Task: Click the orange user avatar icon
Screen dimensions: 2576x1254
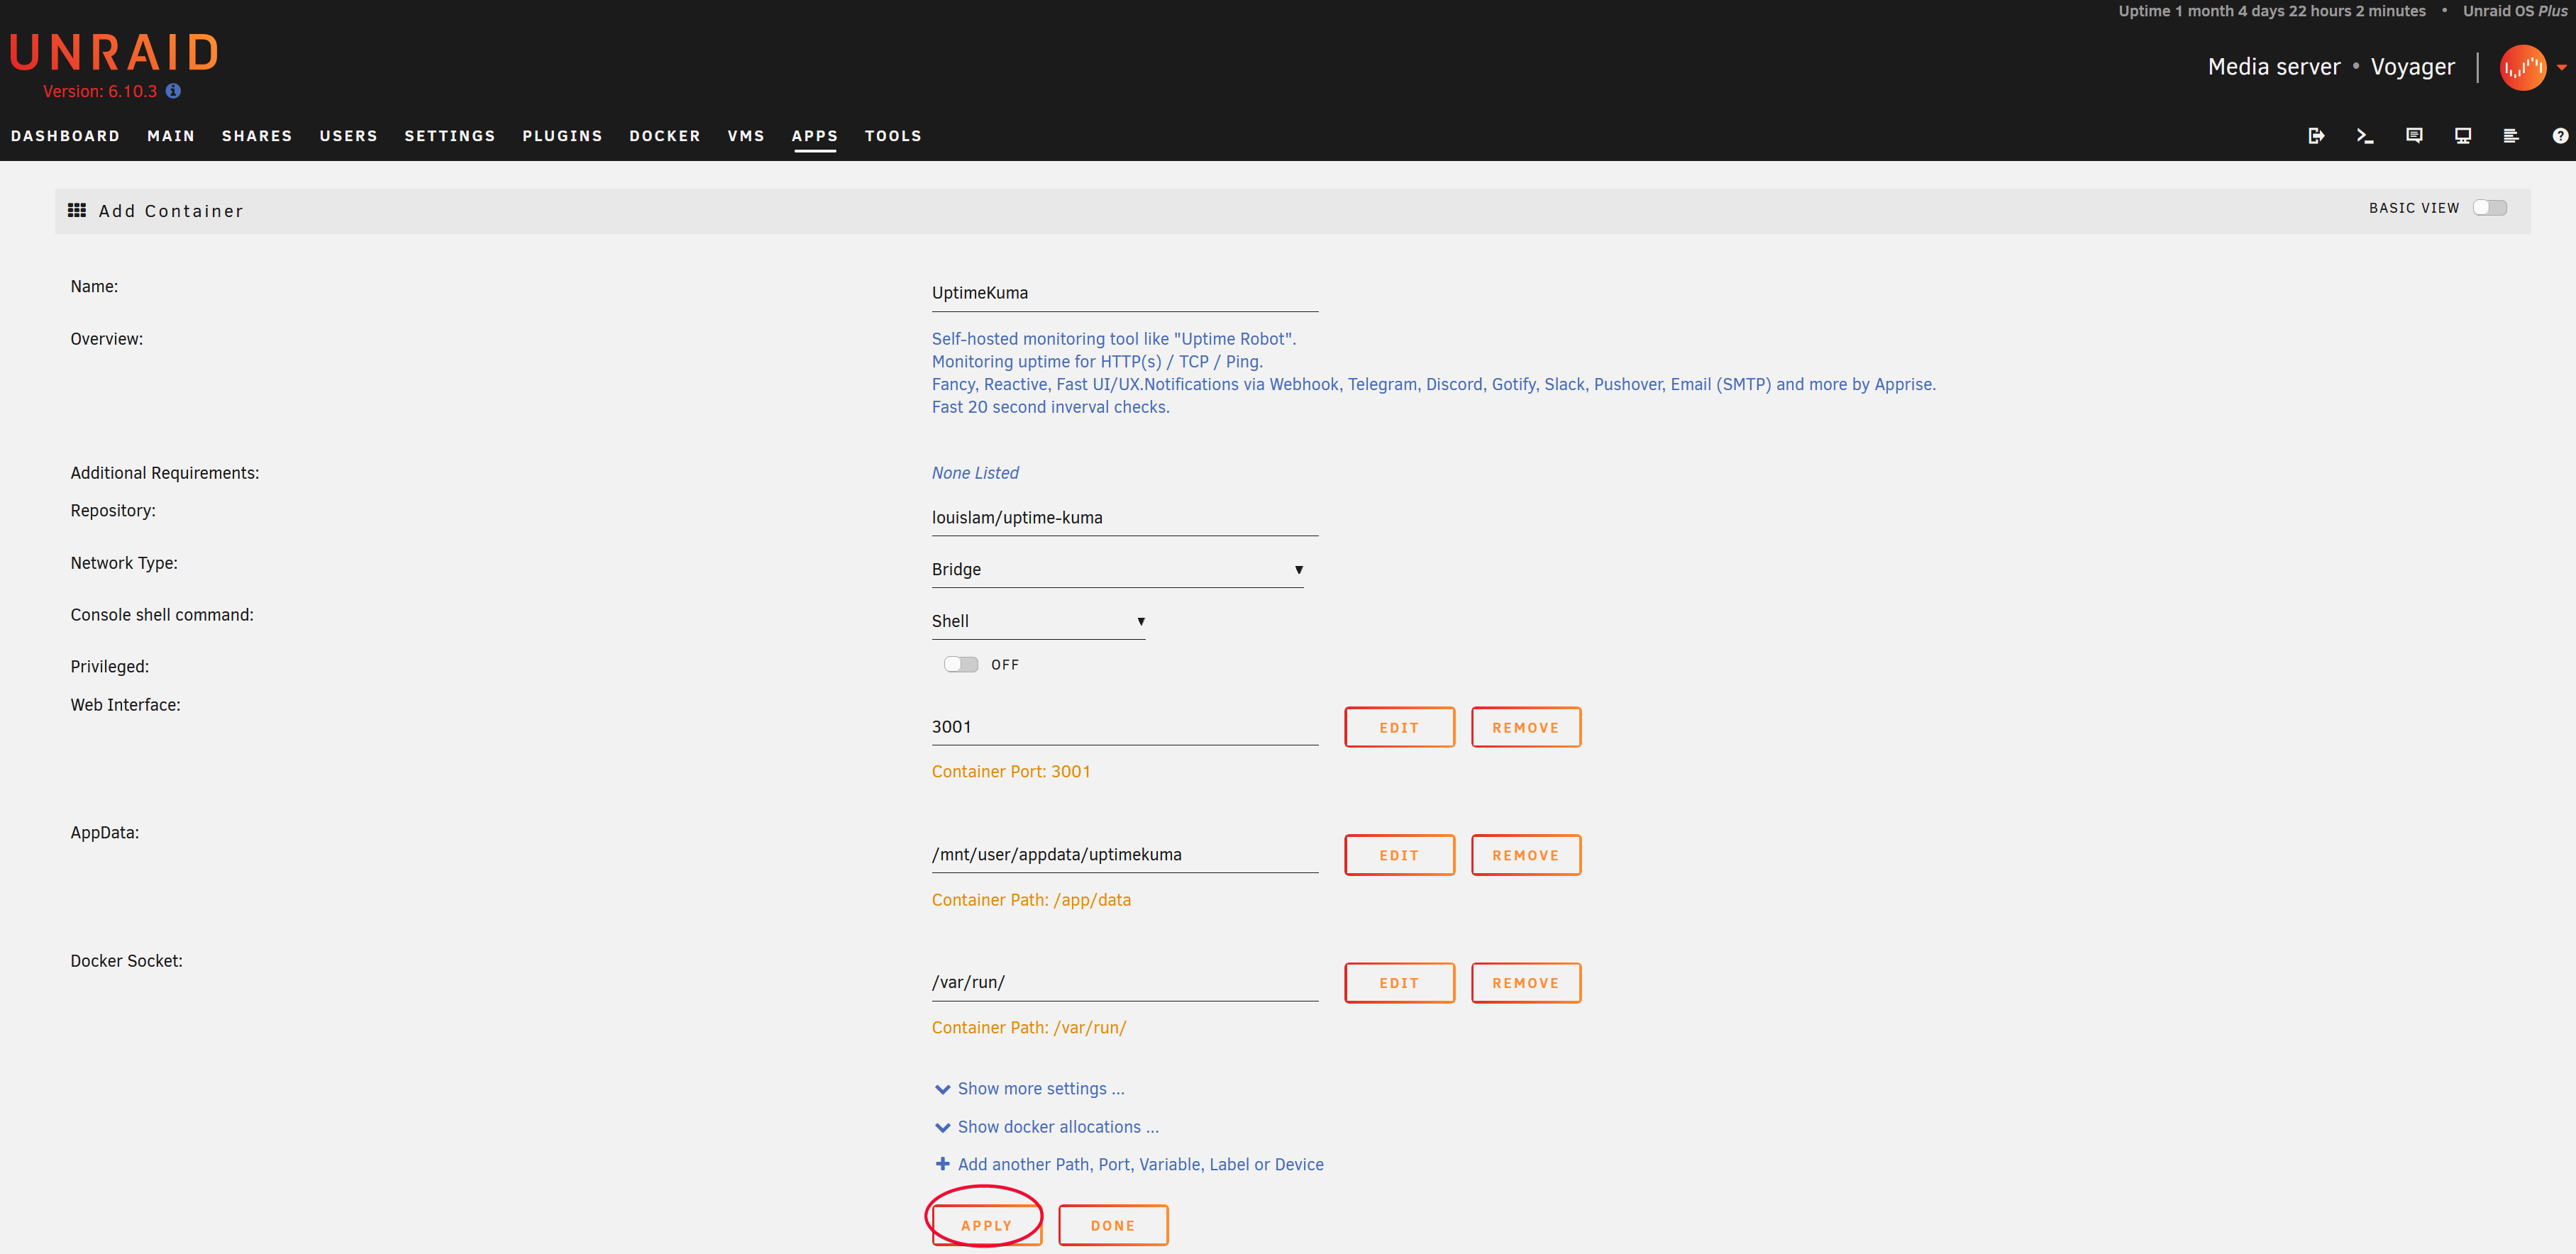Action: coord(2523,68)
